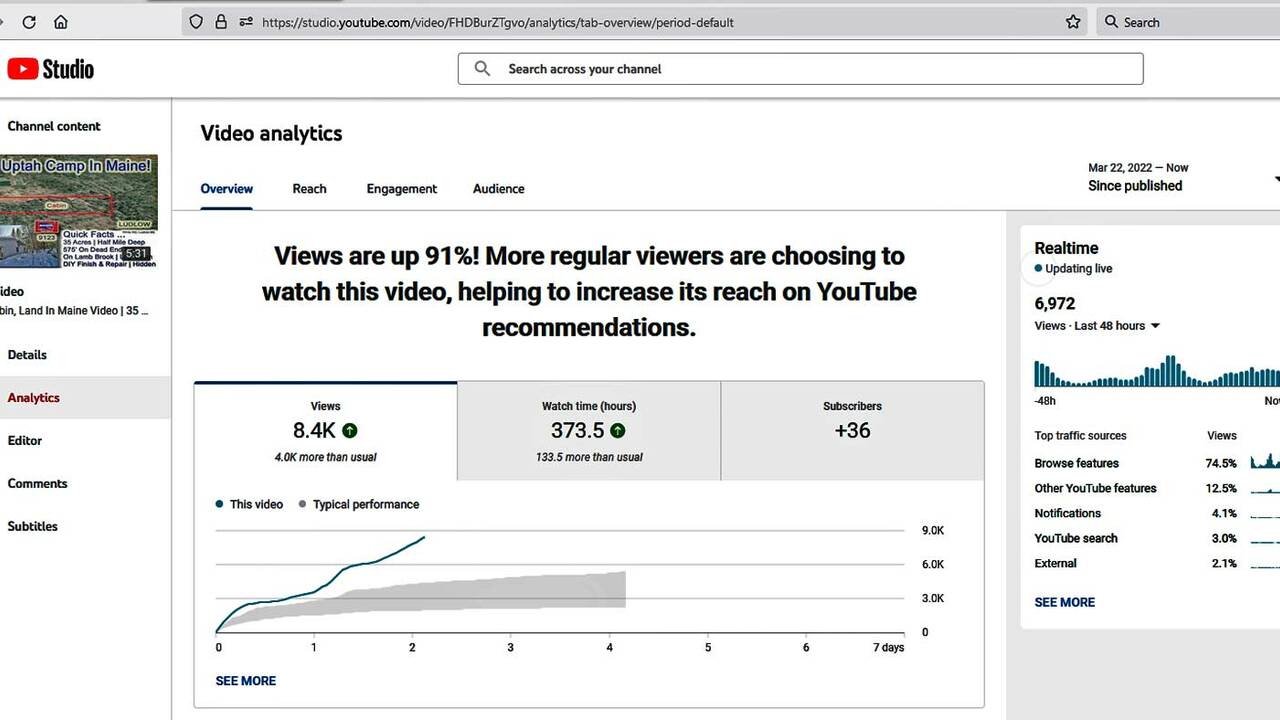Click the Realtime panel title
Image resolution: width=1280 pixels, height=720 pixels.
pyautogui.click(x=1066, y=248)
